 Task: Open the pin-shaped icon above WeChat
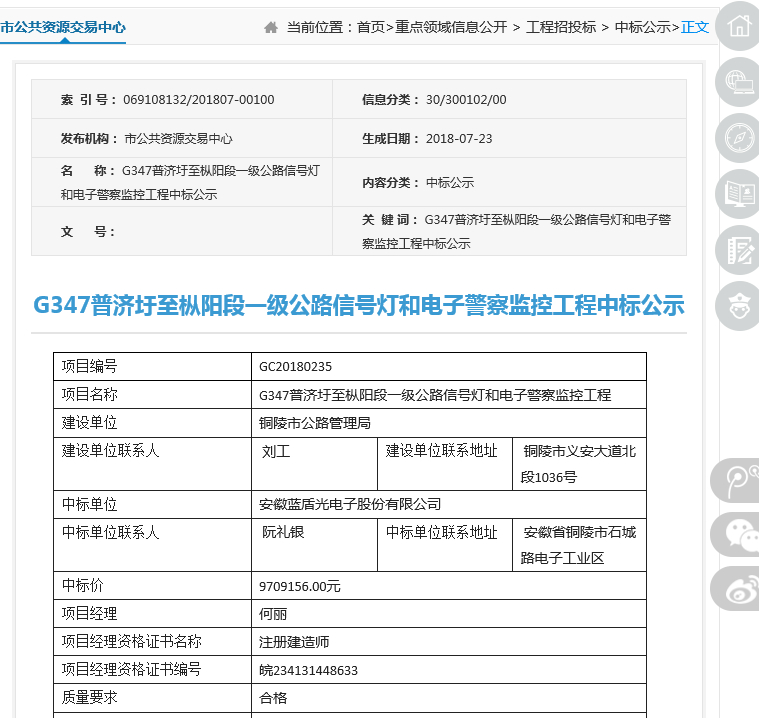click(736, 480)
